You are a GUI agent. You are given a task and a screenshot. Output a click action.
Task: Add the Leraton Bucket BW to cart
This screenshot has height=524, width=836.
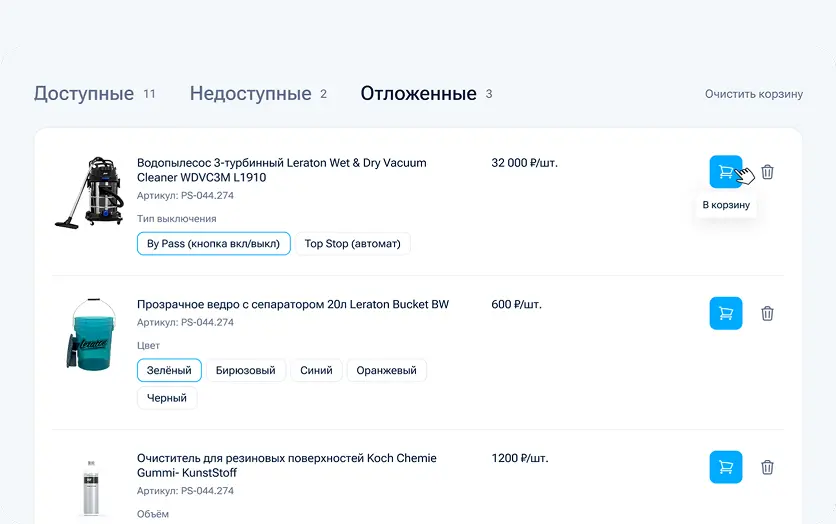[726, 313]
